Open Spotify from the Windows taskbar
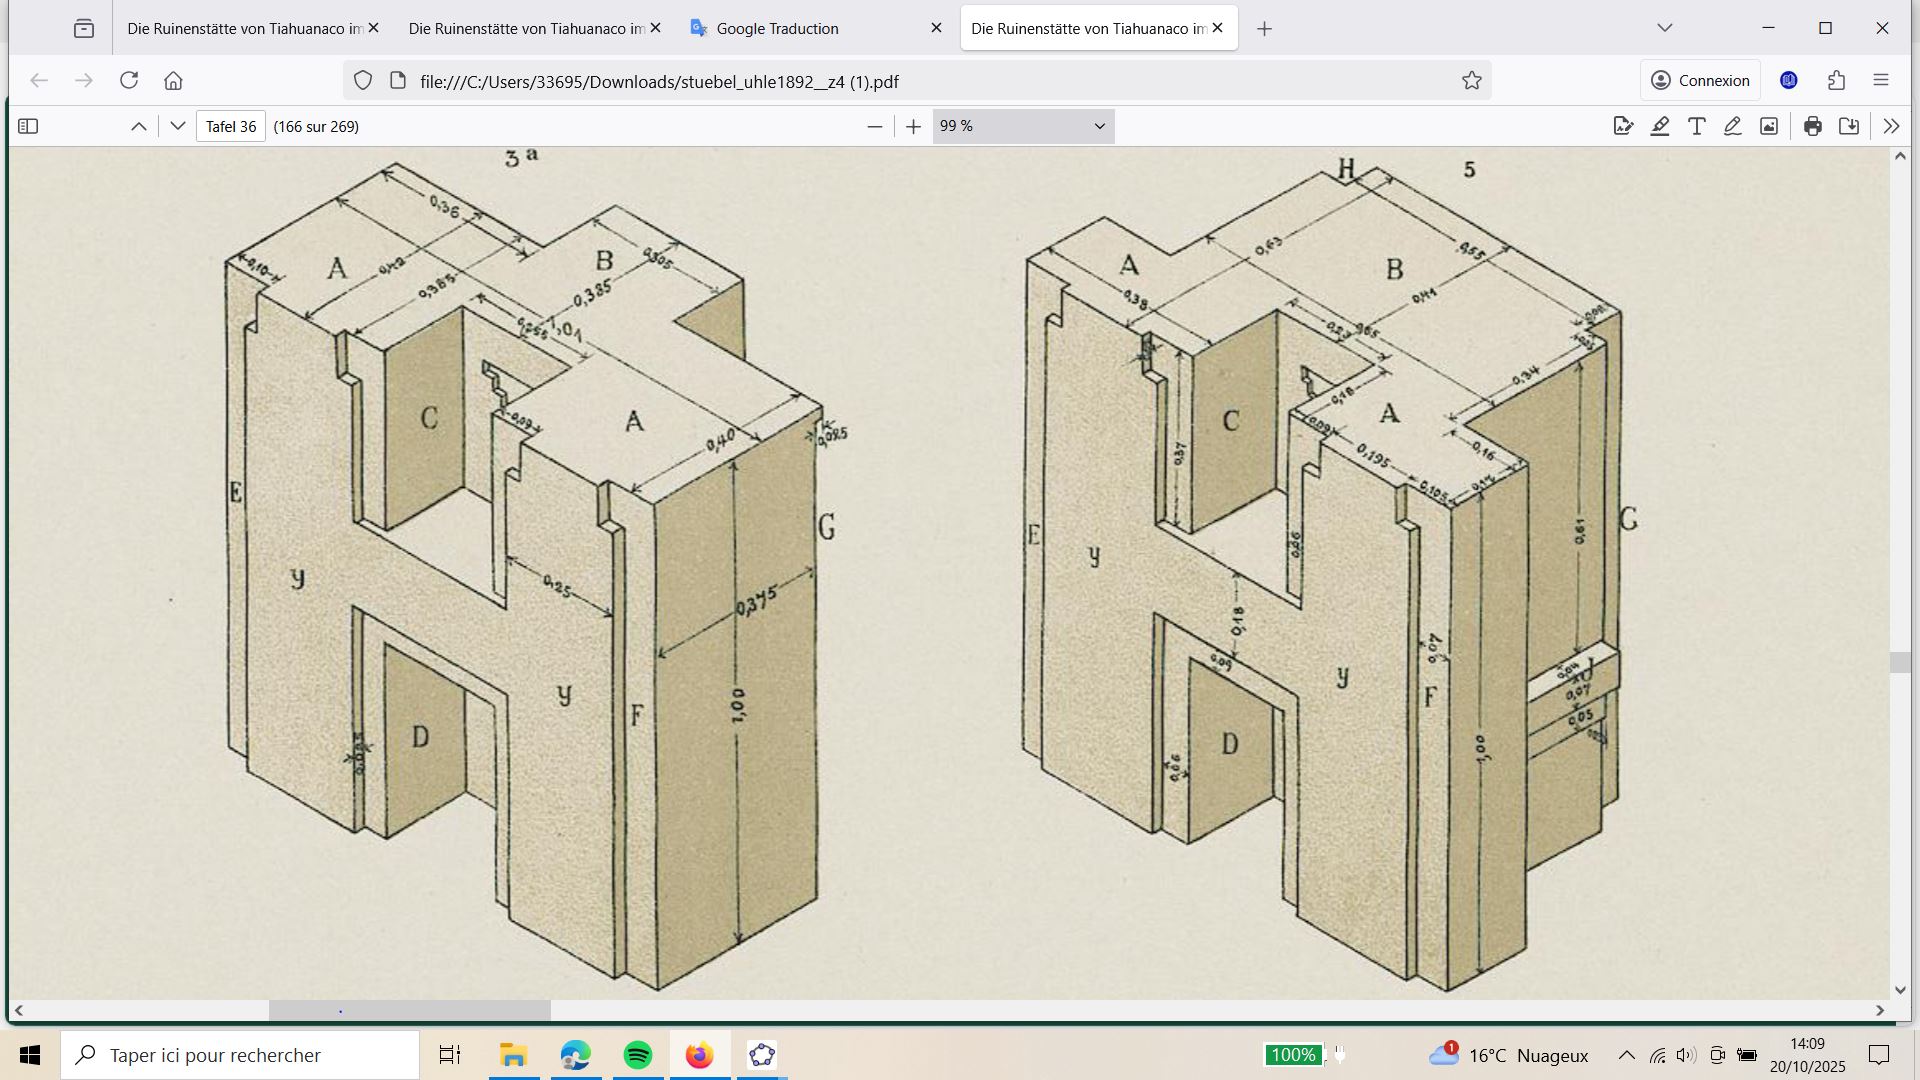The height and width of the screenshot is (1080, 1920). 637,1055
